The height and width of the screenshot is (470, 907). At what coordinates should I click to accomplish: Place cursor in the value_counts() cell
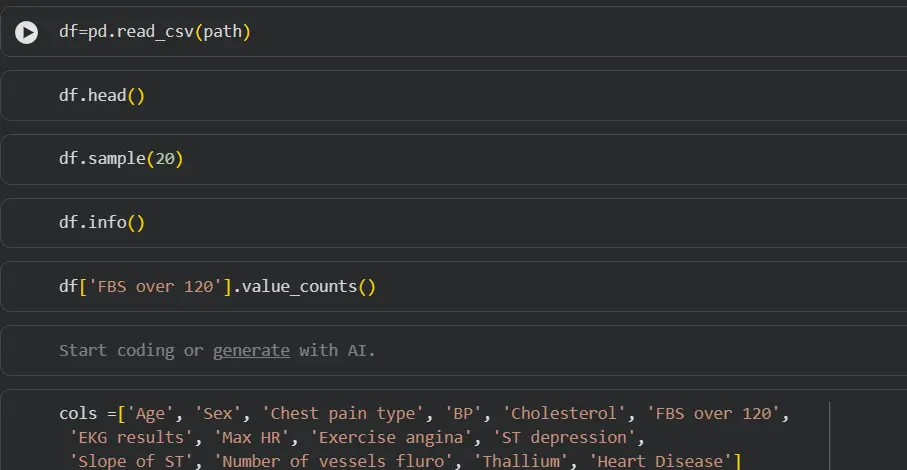tap(454, 287)
